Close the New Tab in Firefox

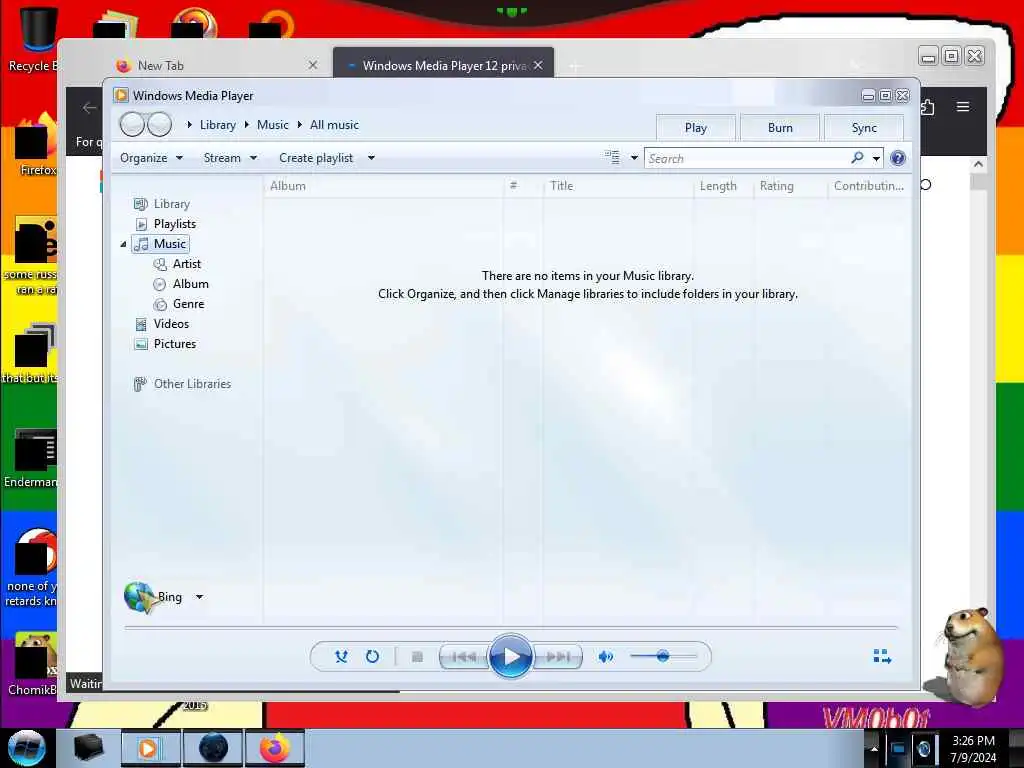click(313, 65)
